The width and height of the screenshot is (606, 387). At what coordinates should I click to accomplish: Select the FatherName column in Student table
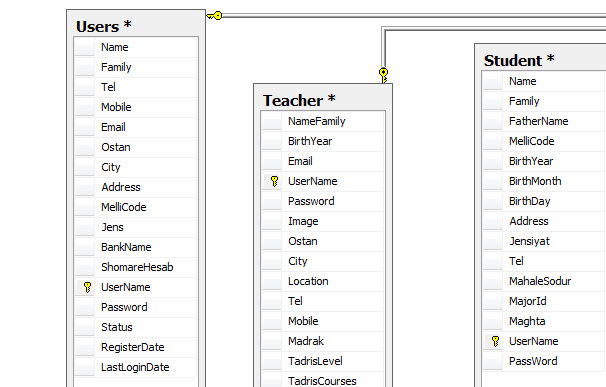tap(544, 121)
